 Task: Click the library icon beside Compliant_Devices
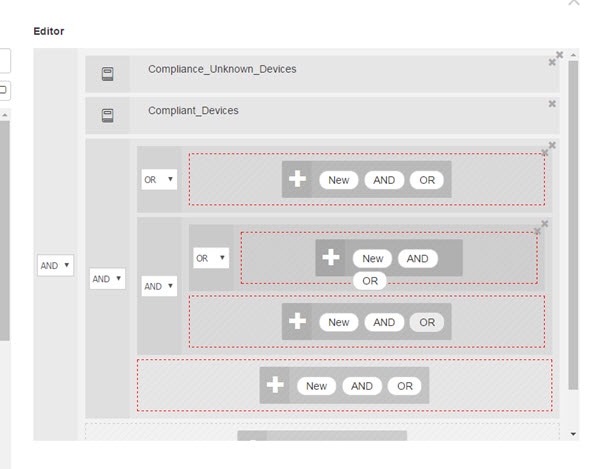(108, 115)
